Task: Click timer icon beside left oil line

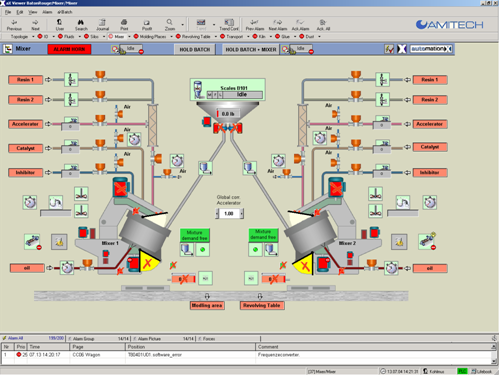Action: click(x=67, y=268)
